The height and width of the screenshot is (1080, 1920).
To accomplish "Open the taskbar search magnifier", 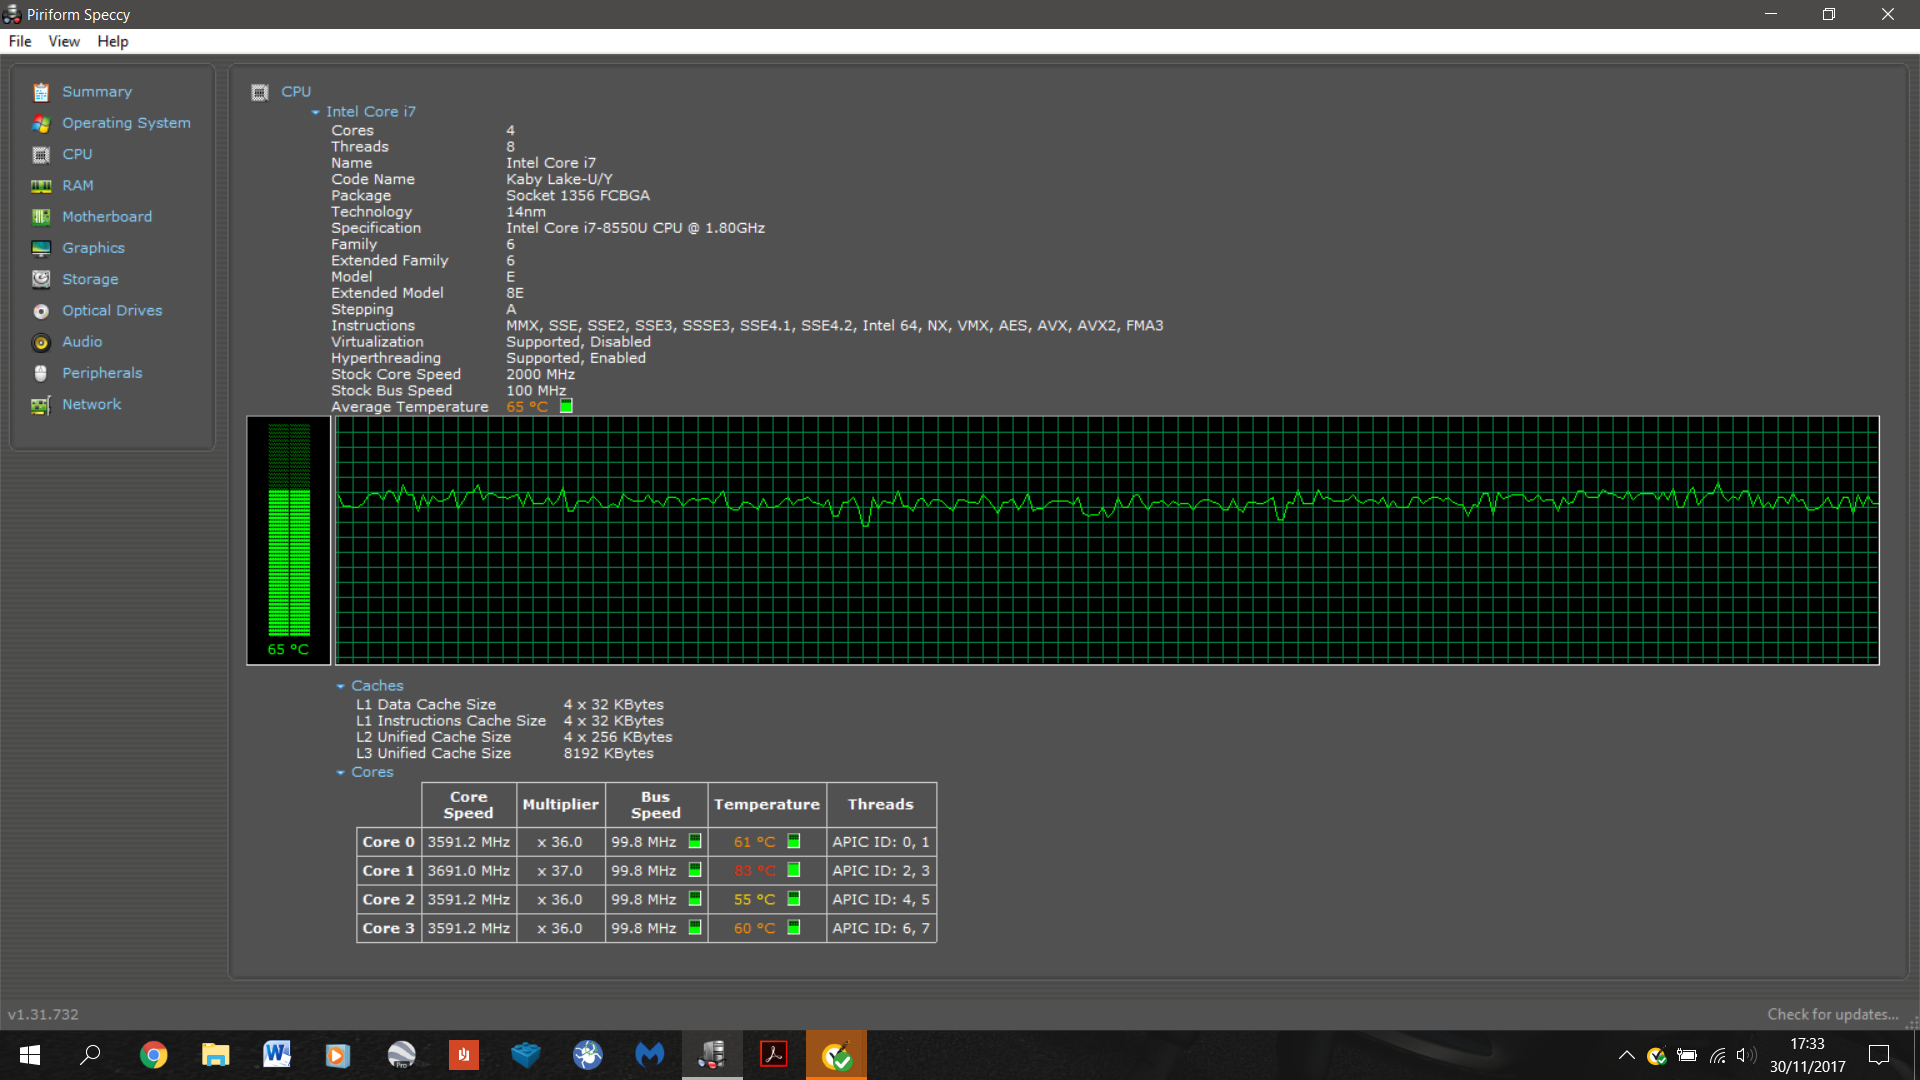I will pos(90,1055).
